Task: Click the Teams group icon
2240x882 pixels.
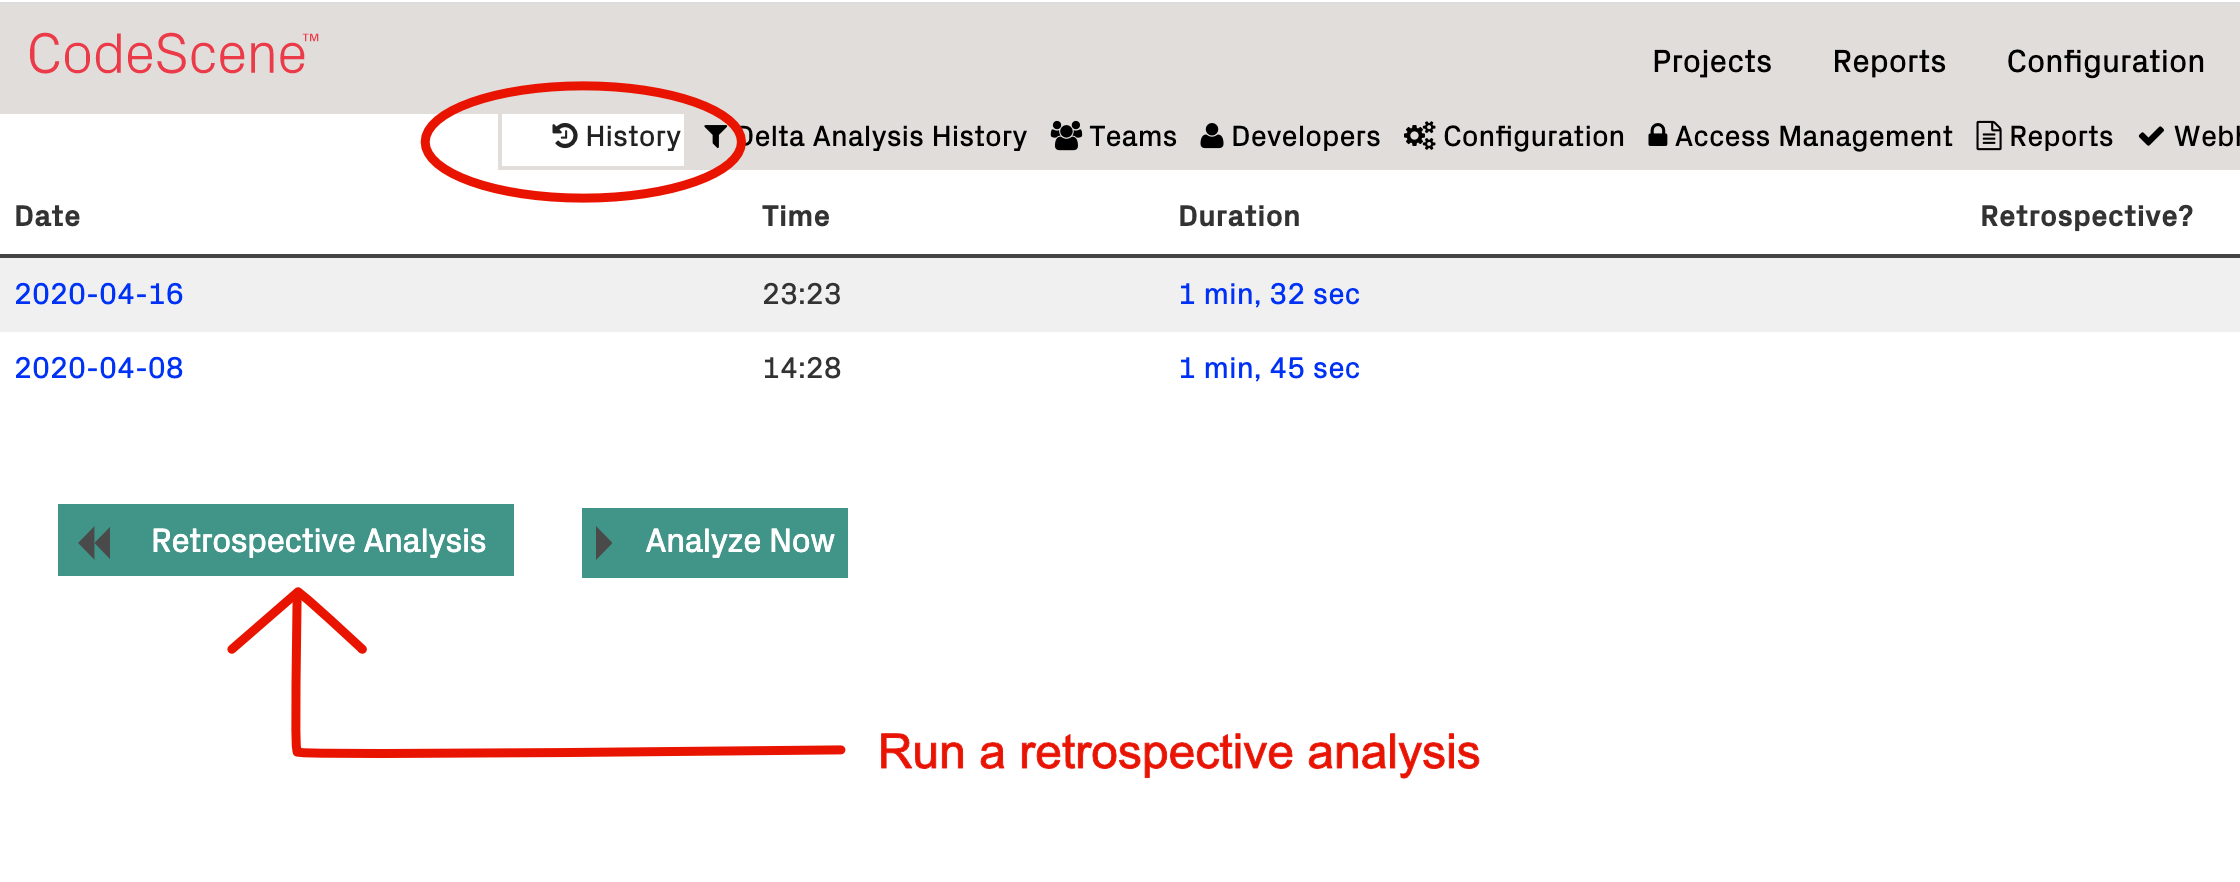Action: 1066,136
